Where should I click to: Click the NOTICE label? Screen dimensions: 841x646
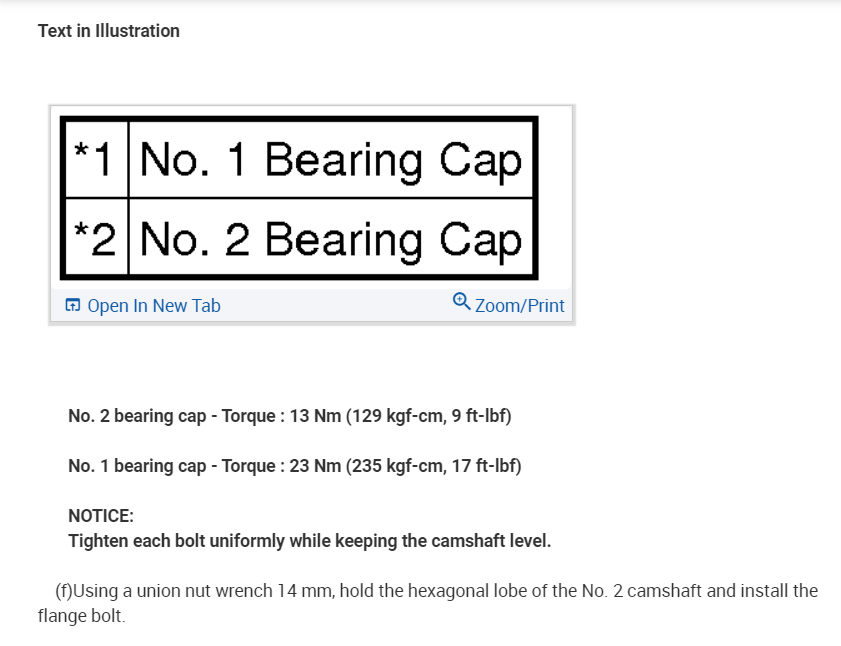point(101,516)
